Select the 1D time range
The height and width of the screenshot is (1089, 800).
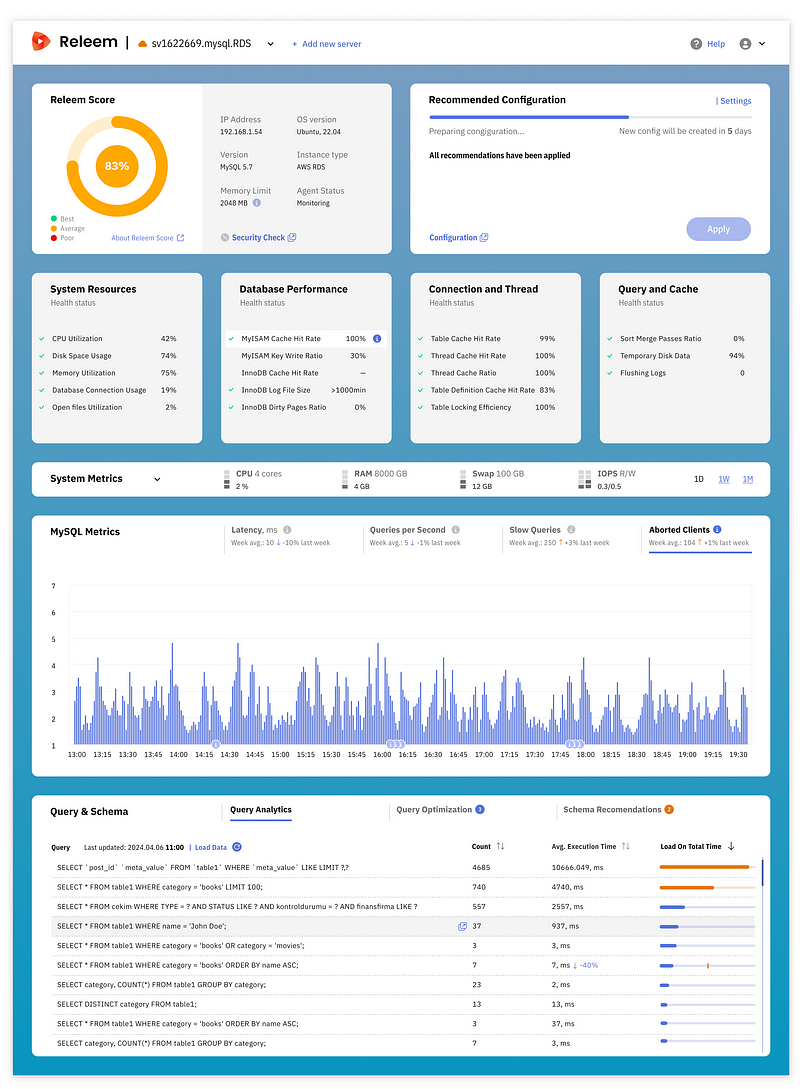(x=699, y=479)
